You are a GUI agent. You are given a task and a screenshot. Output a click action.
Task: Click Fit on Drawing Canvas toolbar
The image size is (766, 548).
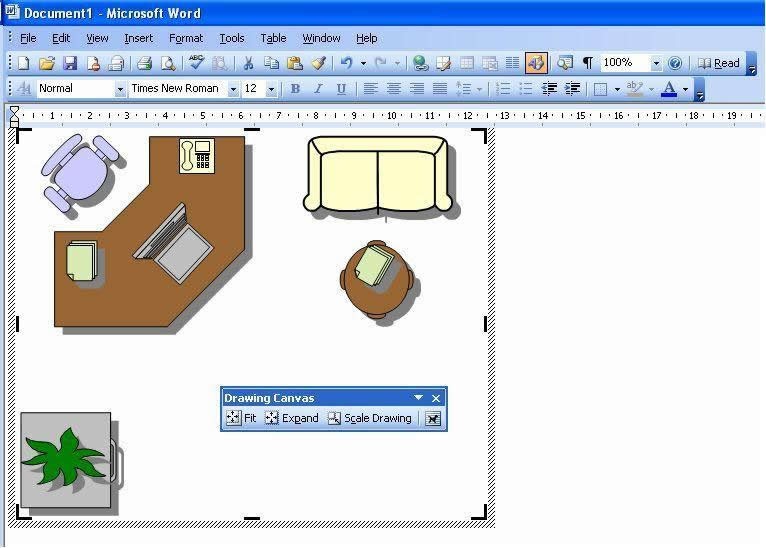241,418
